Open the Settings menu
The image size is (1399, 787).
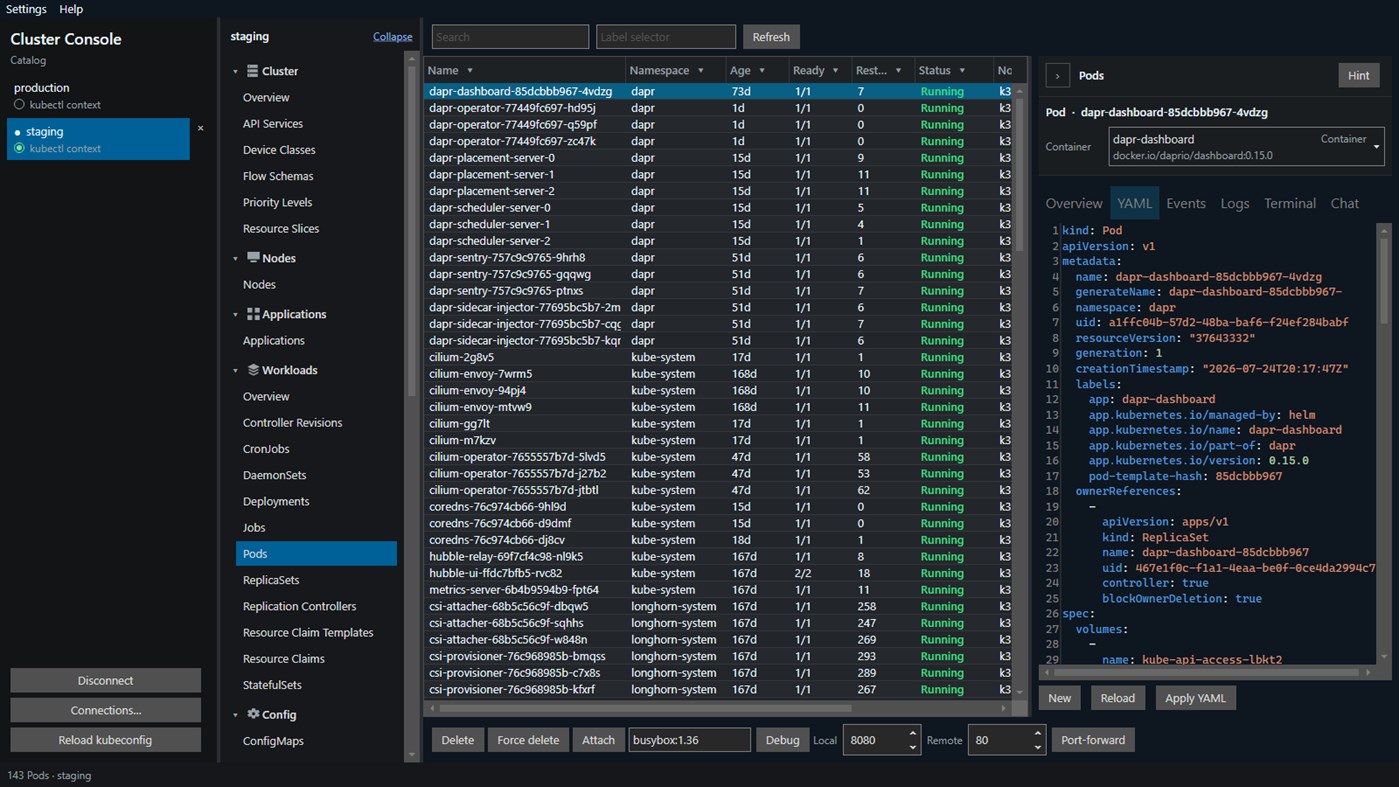pos(26,9)
